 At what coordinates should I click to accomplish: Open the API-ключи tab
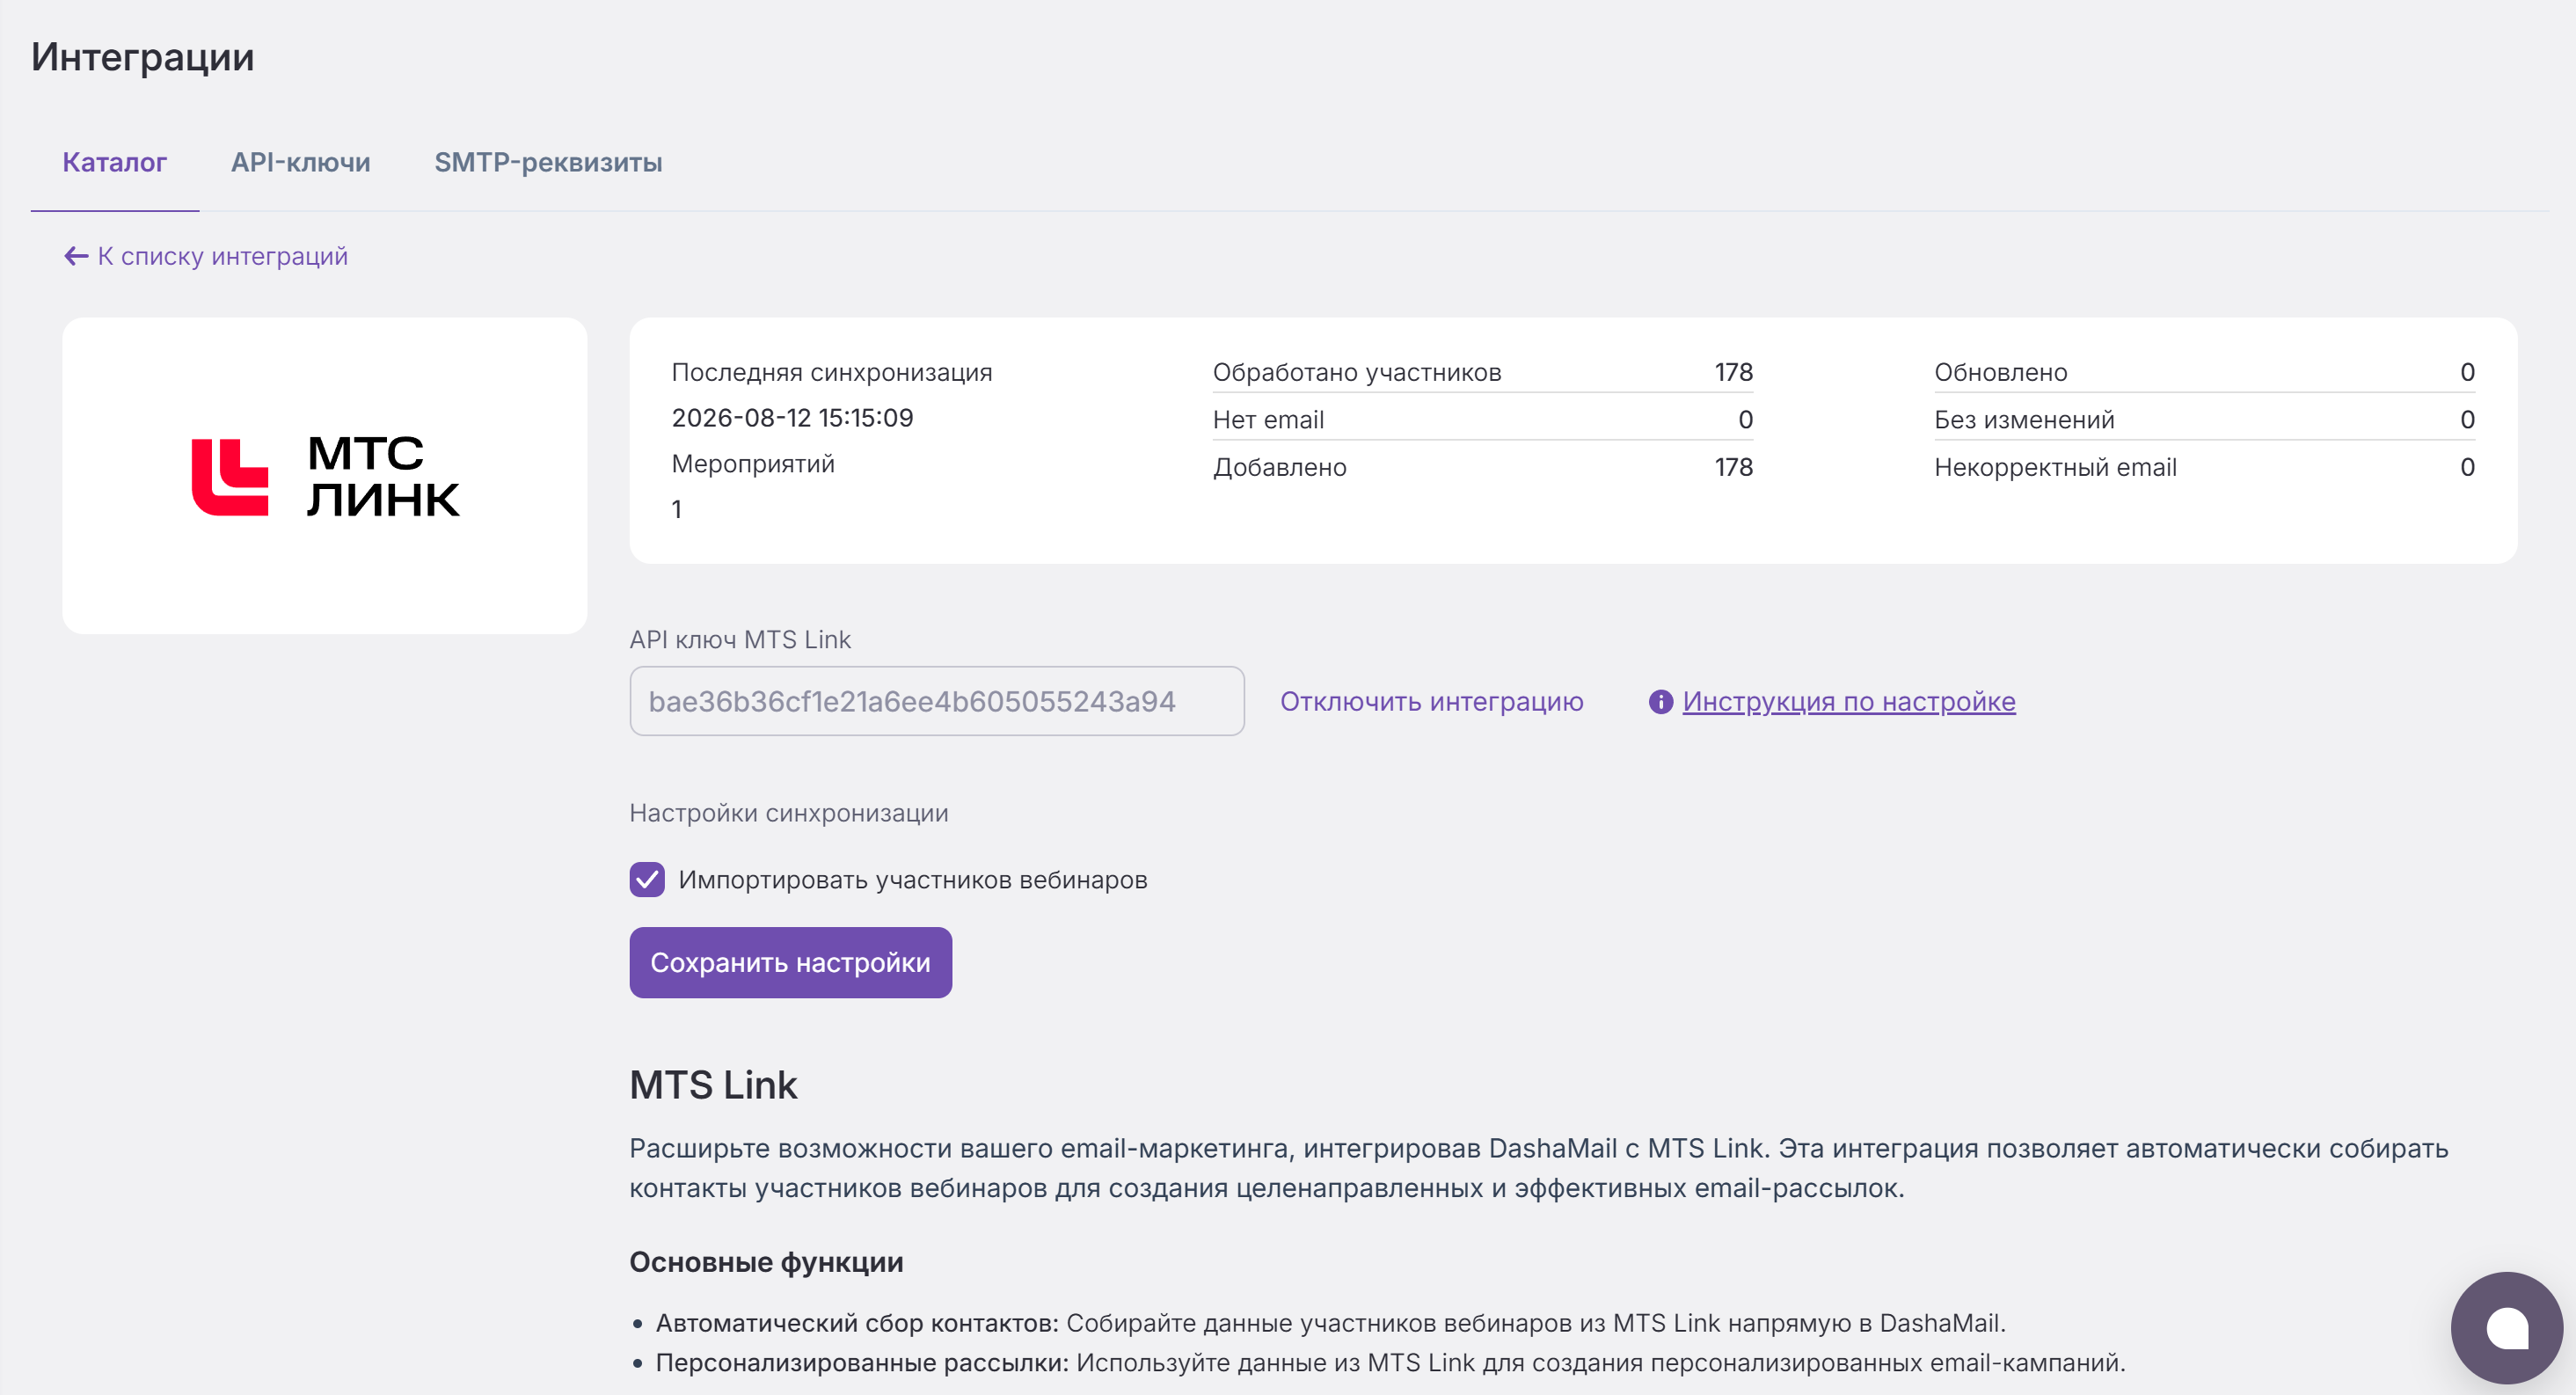(x=301, y=162)
